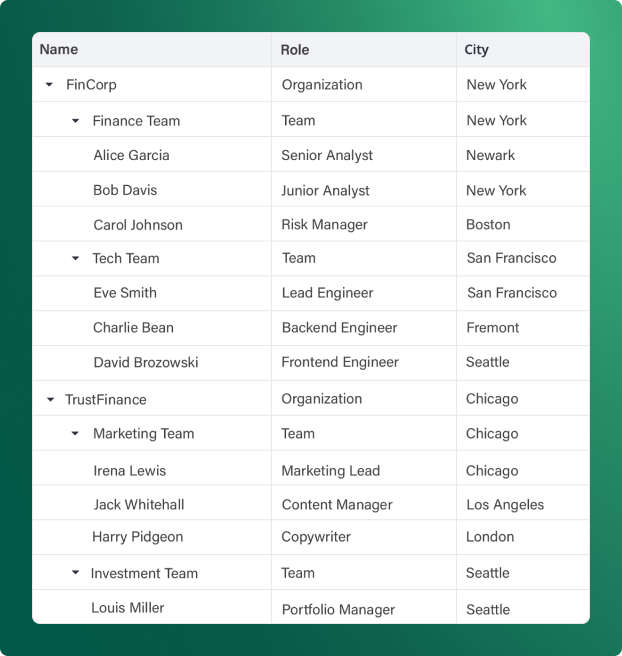Image resolution: width=622 pixels, height=656 pixels.
Task: Collapse the Investment Team group
Action: [x=75, y=572]
